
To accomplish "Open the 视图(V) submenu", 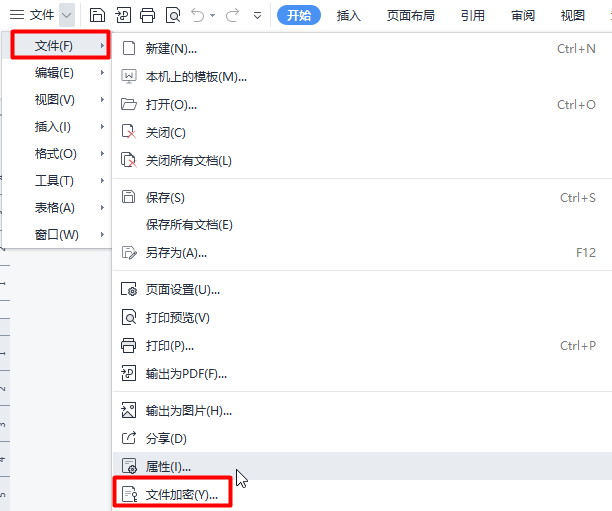I will 57,100.
